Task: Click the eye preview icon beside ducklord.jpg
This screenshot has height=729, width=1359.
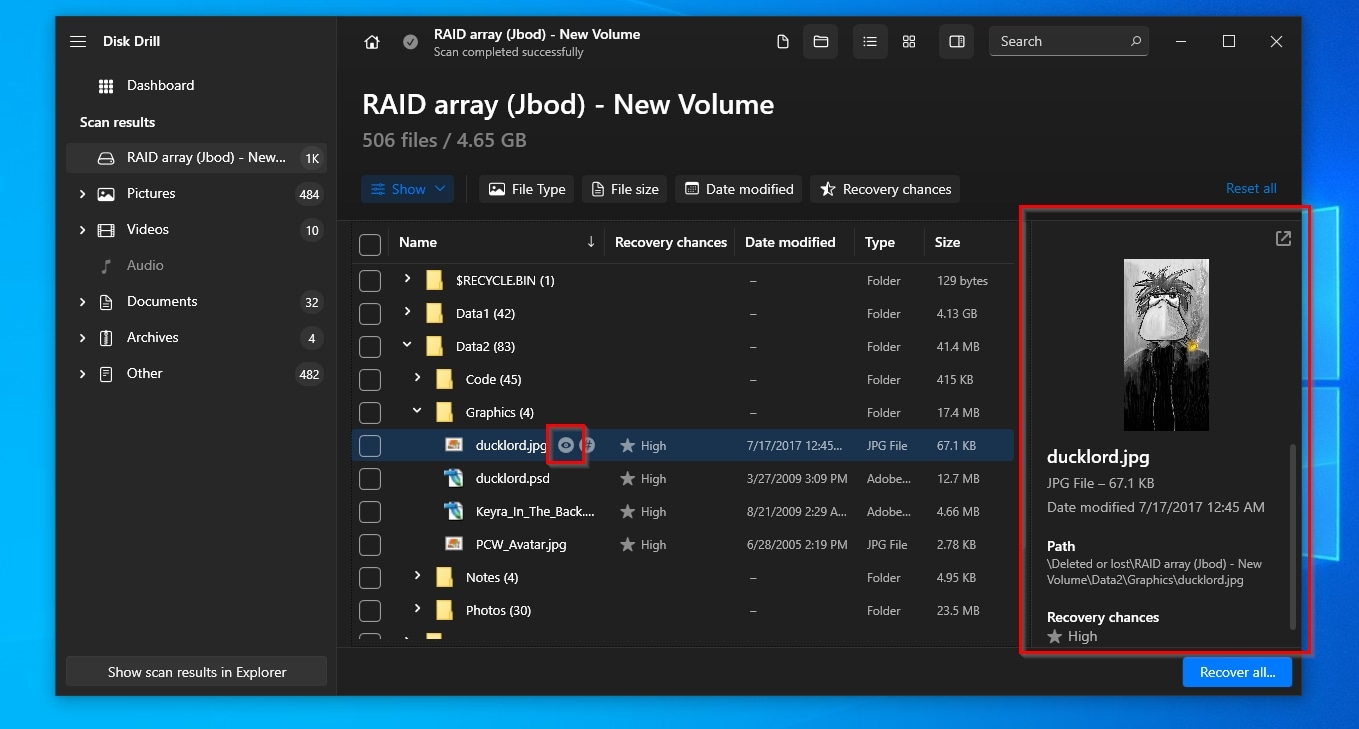Action: click(566, 445)
